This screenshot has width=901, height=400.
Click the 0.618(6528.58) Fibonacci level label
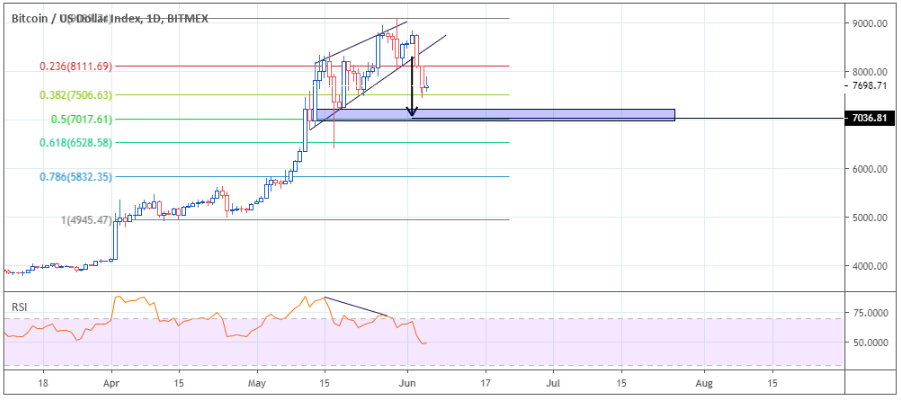[x=75, y=142]
